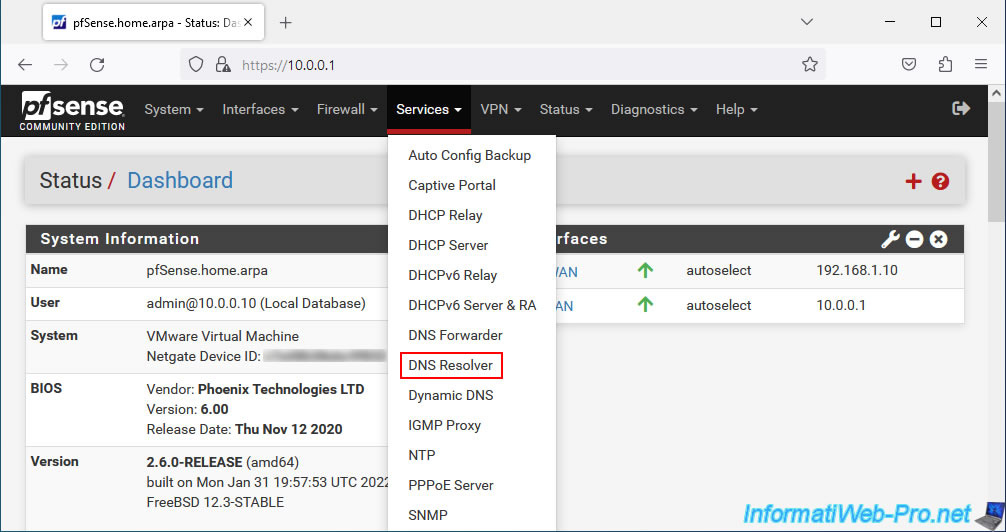Click the green up arrow for WAN

click(645, 271)
